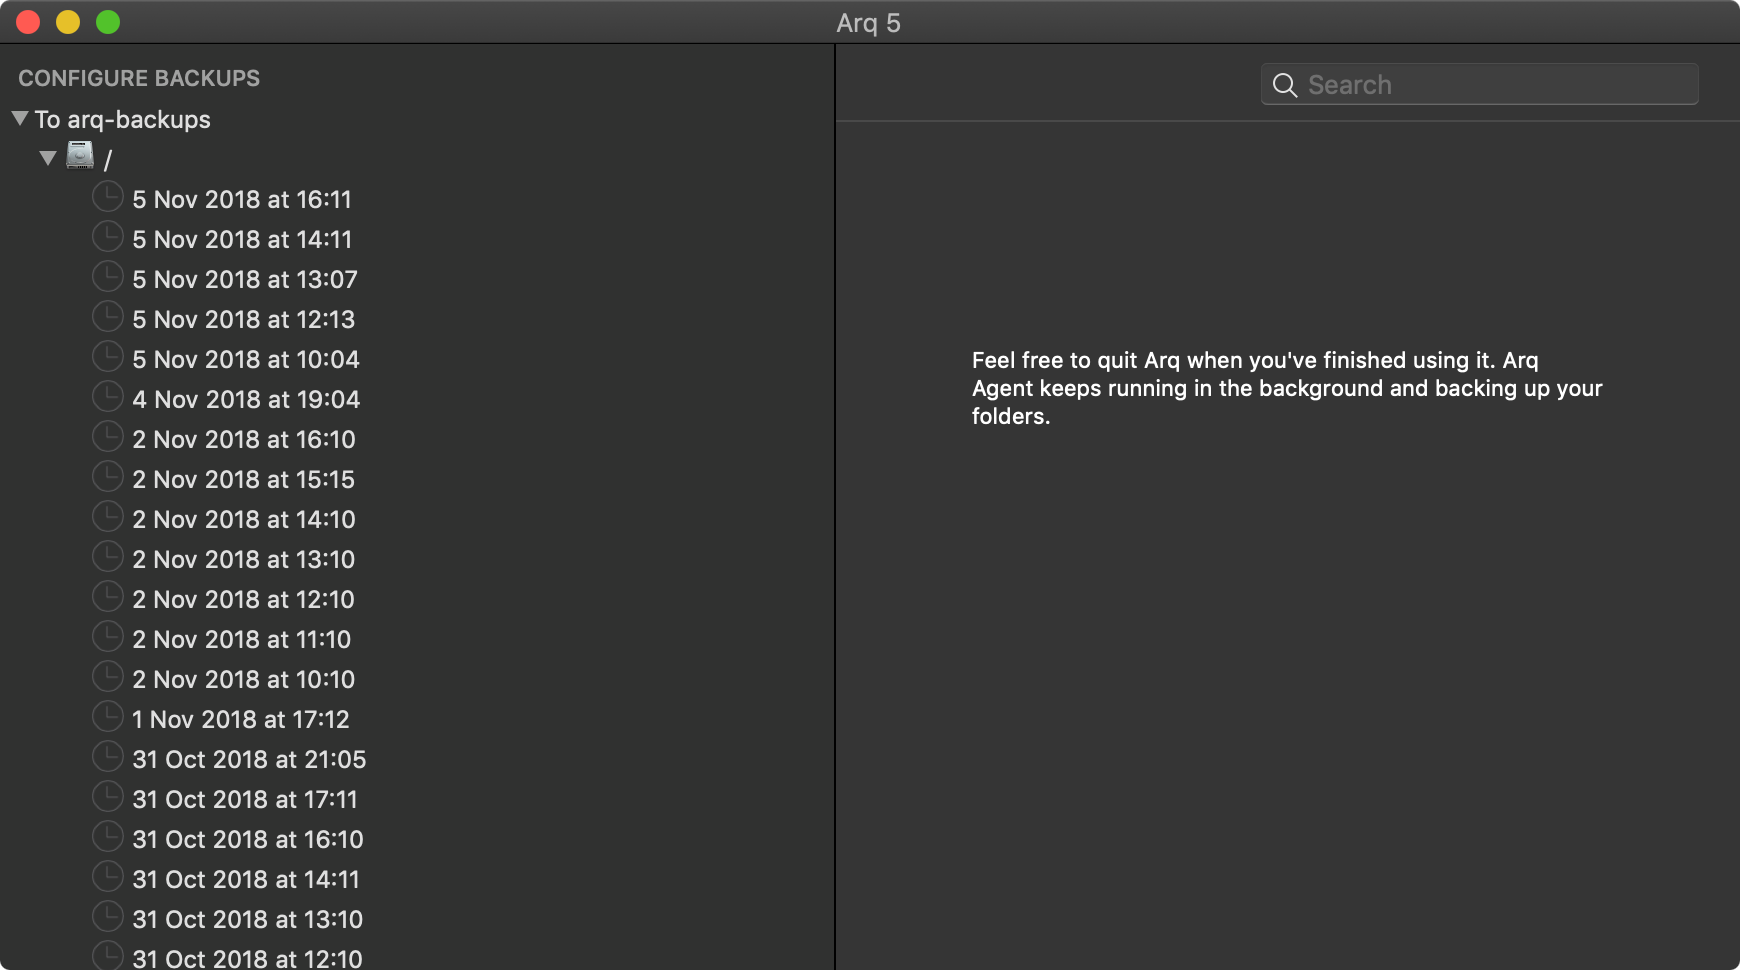Select backup 5 Nov 2018 at 10:04
This screenshot has width=1740, height=970.
point(246,359)
